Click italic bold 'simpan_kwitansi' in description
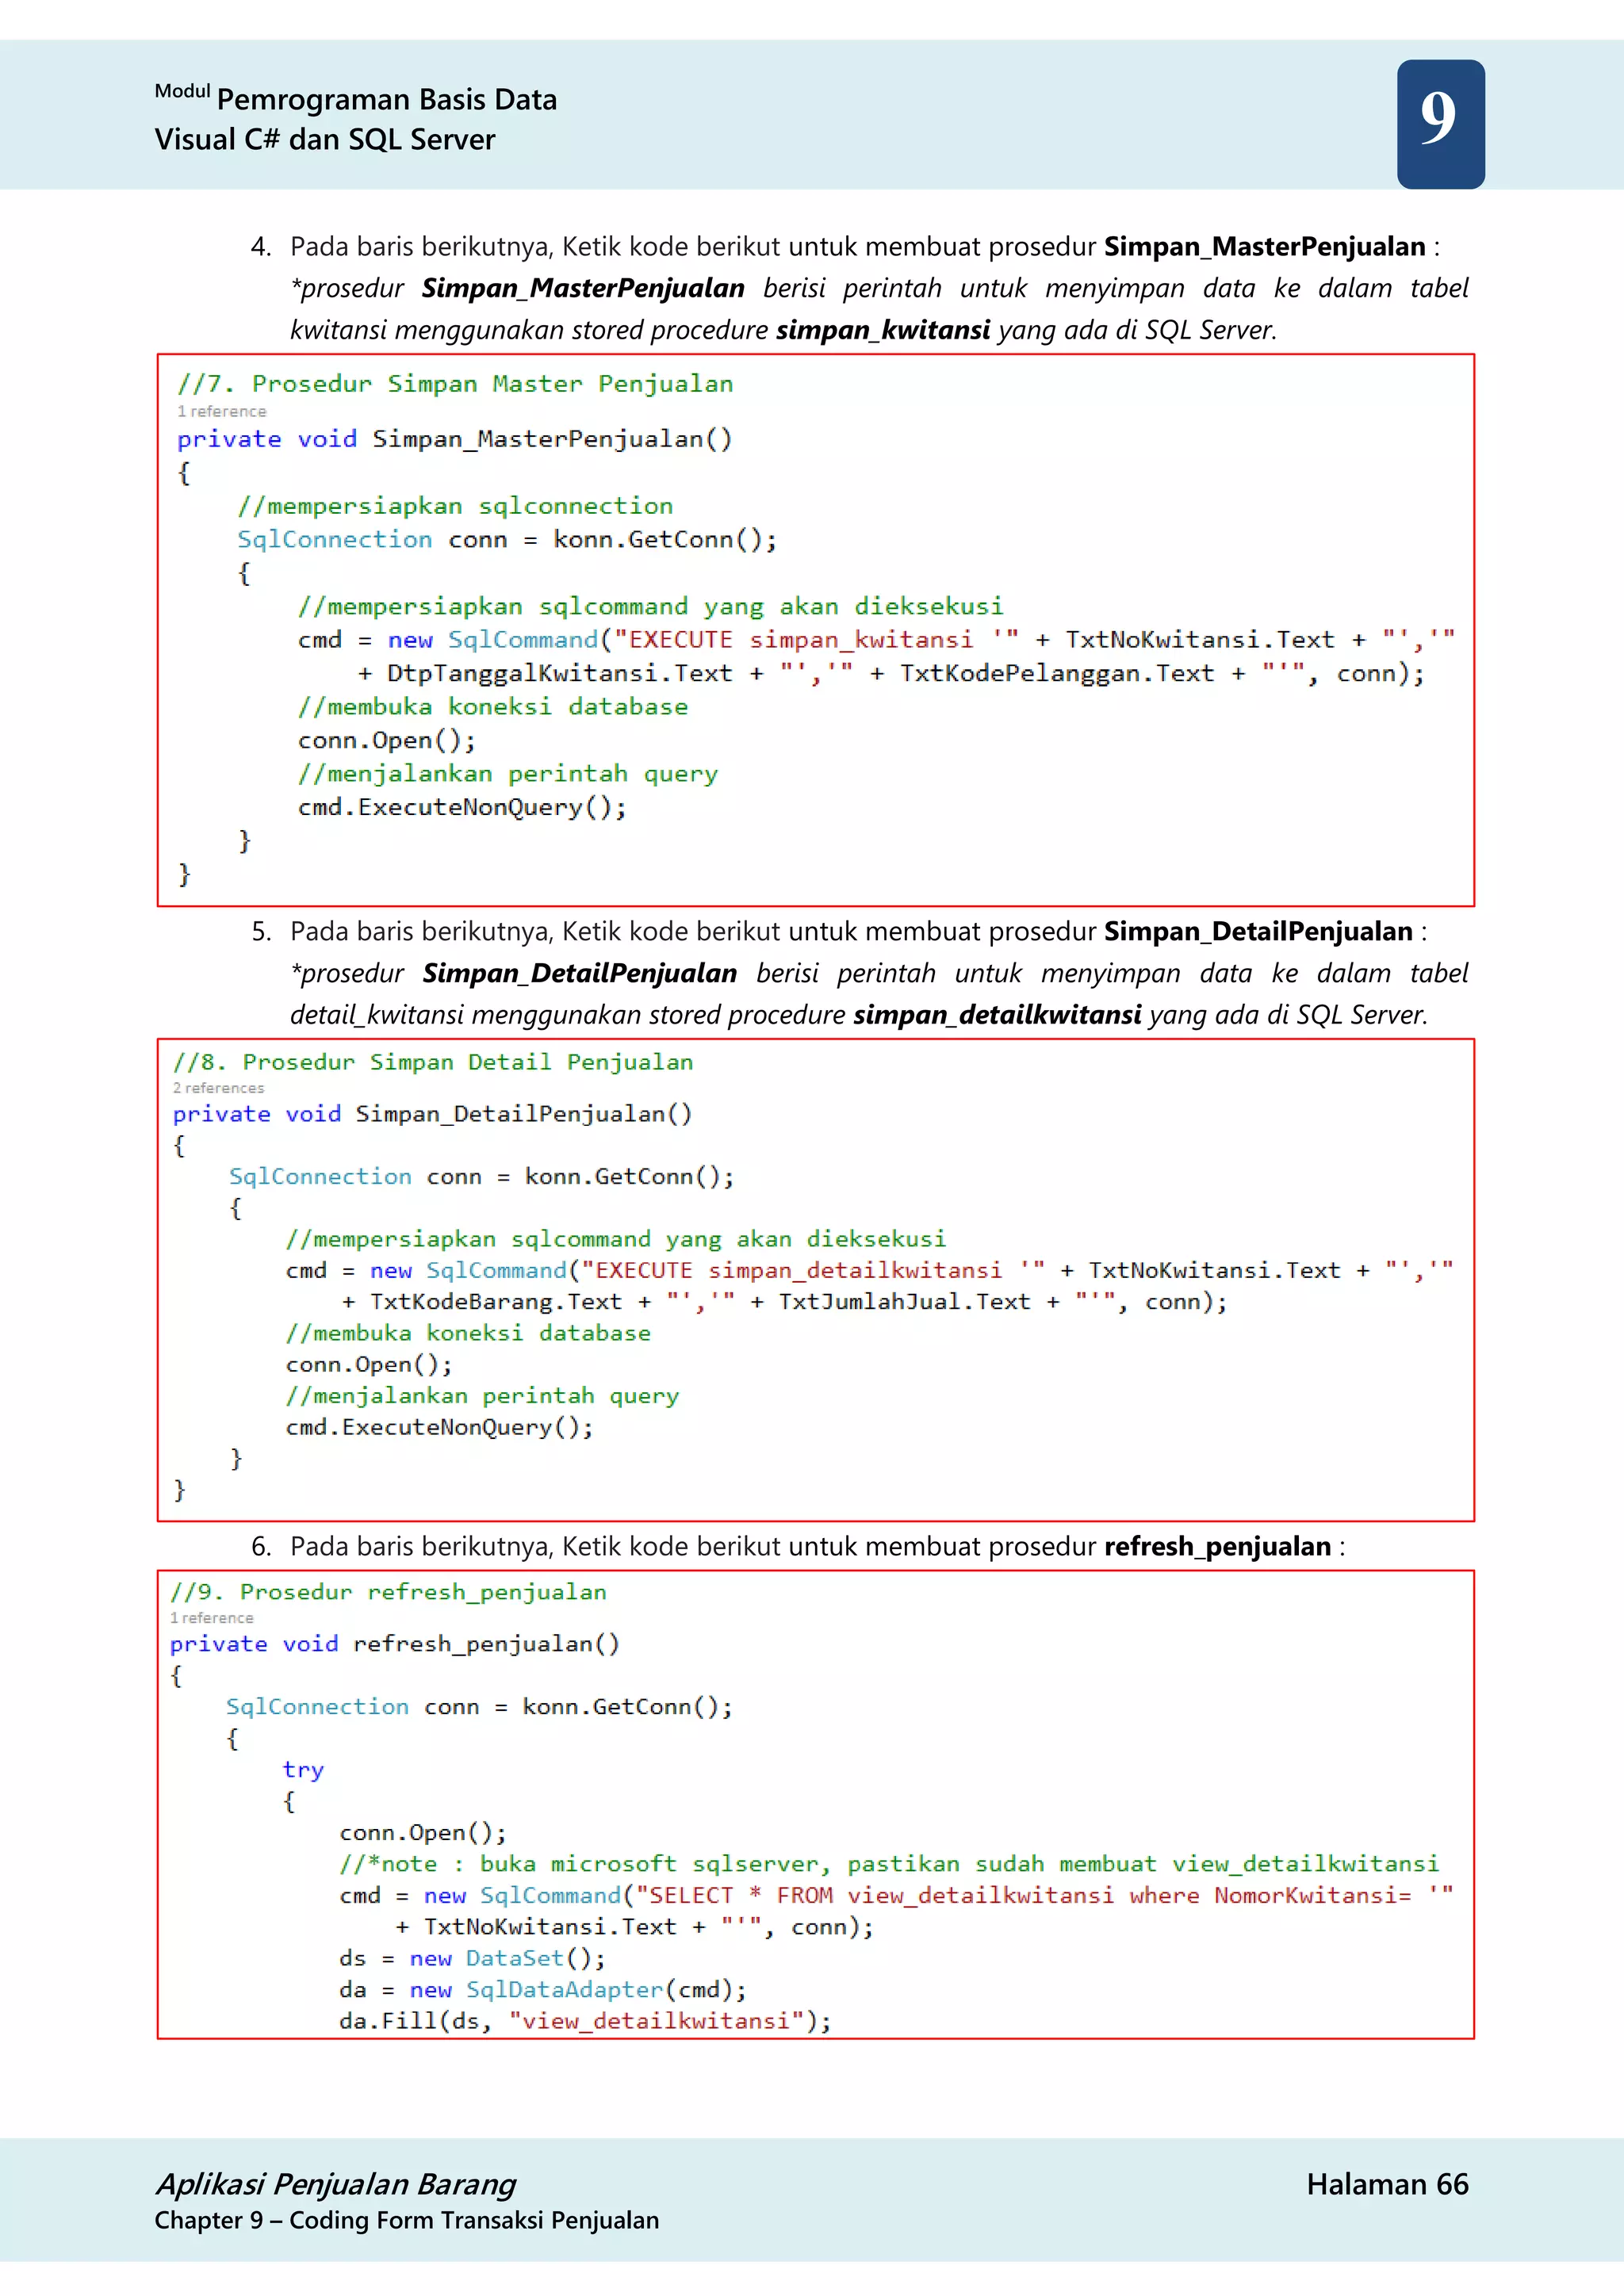1624x2296 pixels. click(883, 330)
